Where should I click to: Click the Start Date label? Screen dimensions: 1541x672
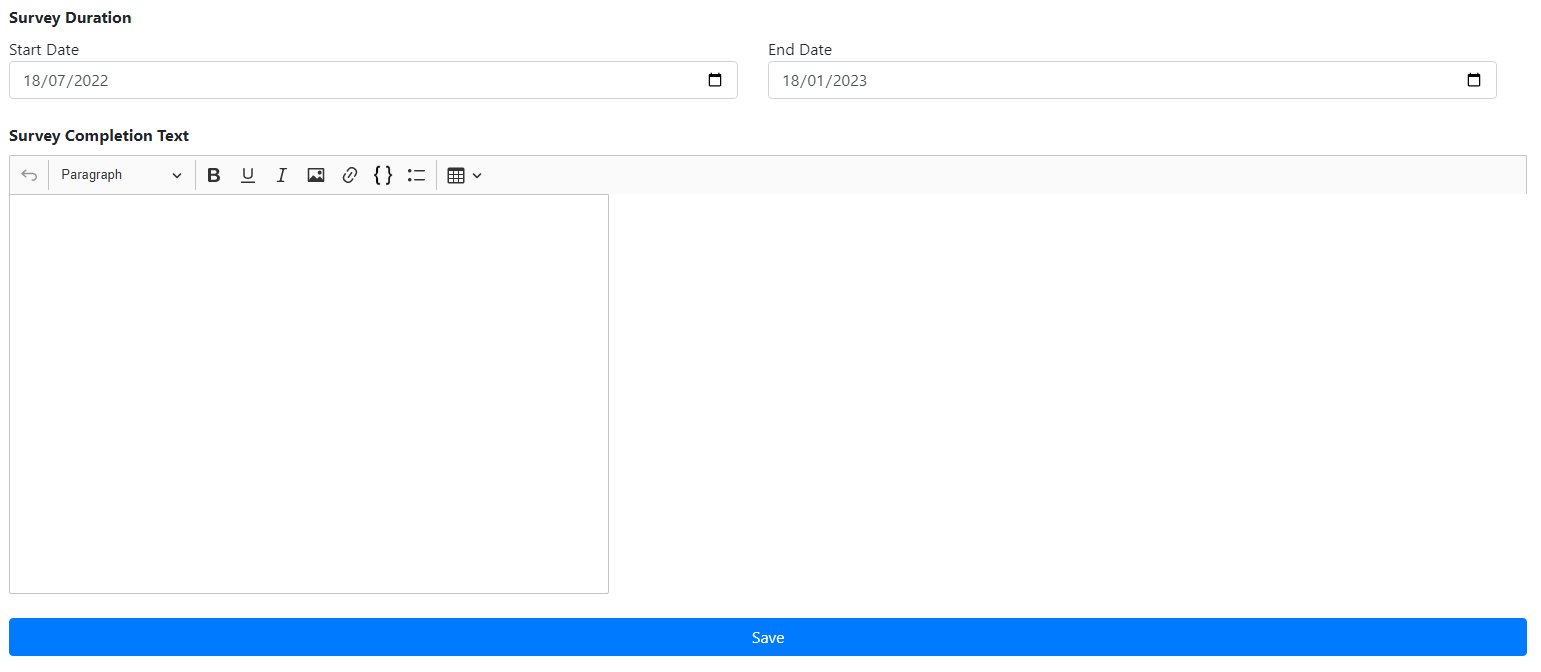coord(44,49)
